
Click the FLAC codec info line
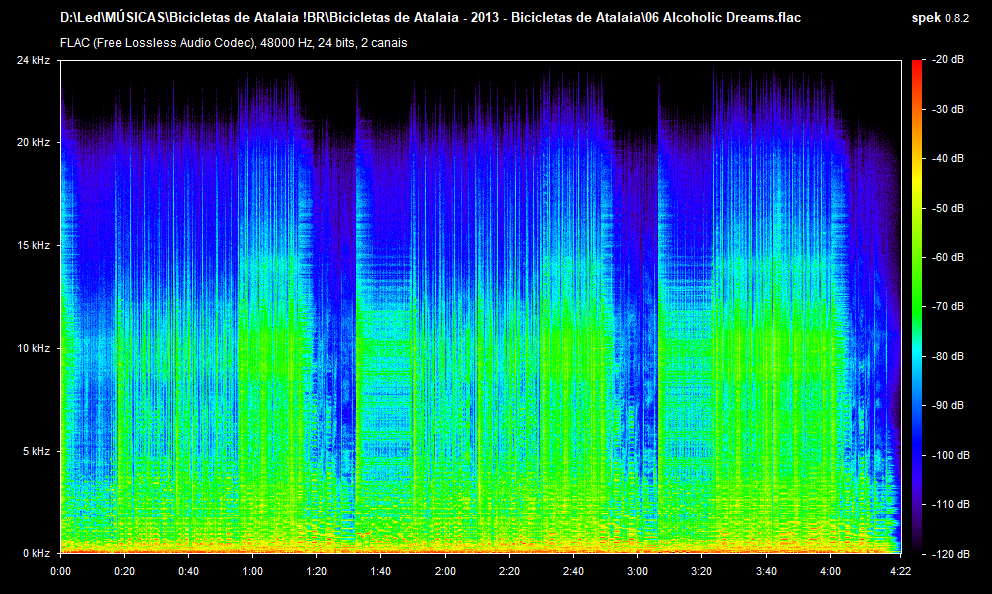(x=233, y=43)
